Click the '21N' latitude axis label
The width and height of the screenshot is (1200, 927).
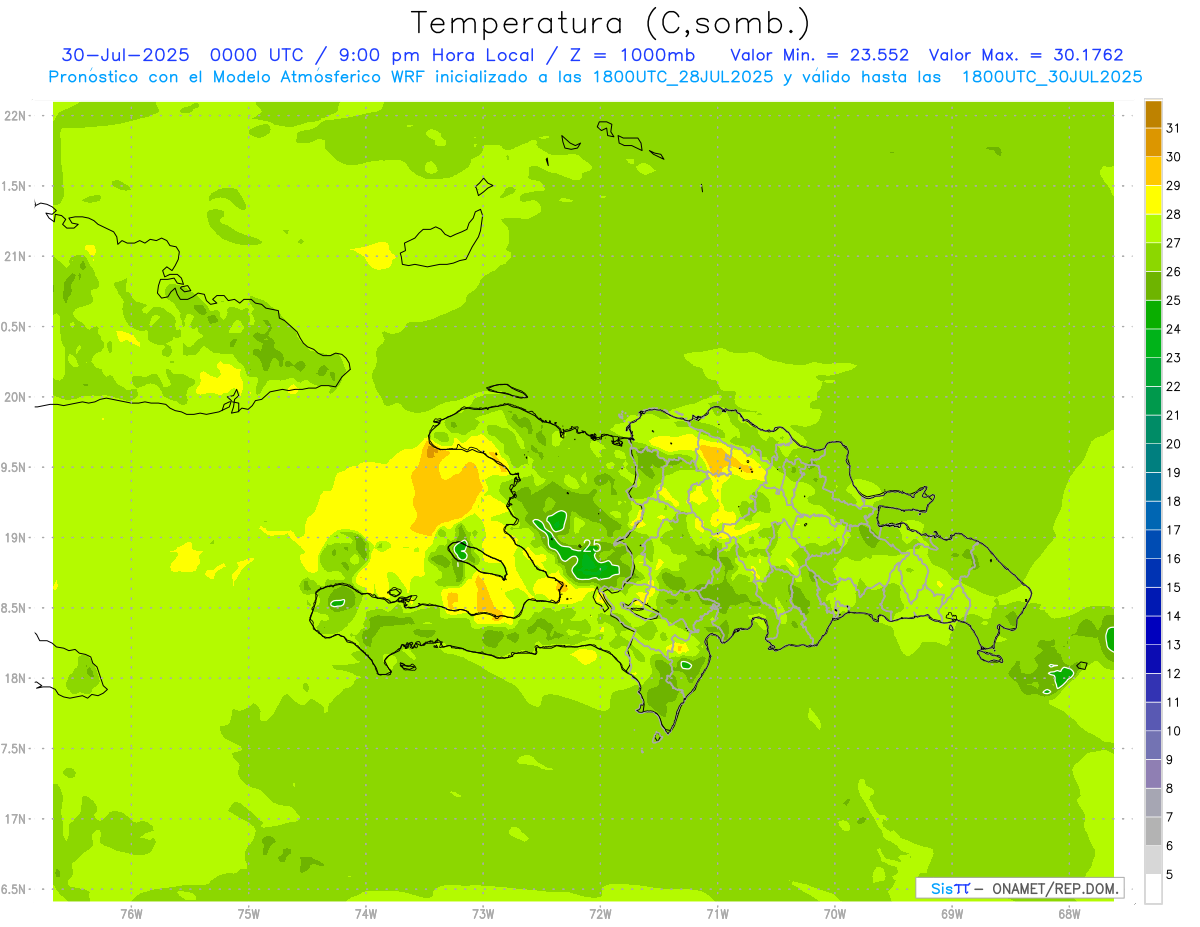[14, 257]
